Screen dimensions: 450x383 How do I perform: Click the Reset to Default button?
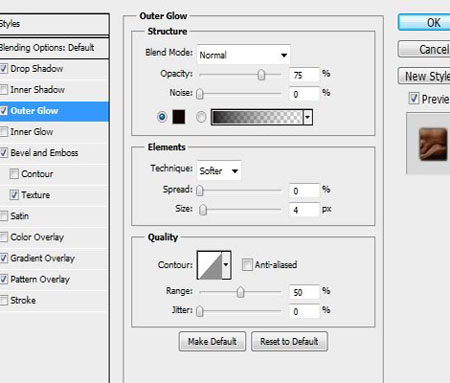(289, 341)
